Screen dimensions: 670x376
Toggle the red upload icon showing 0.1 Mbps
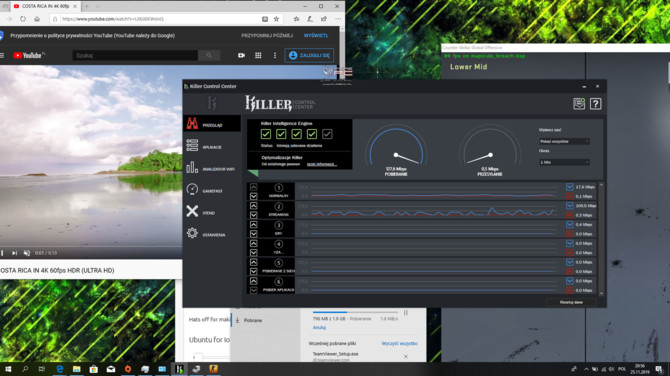[570, 196]
